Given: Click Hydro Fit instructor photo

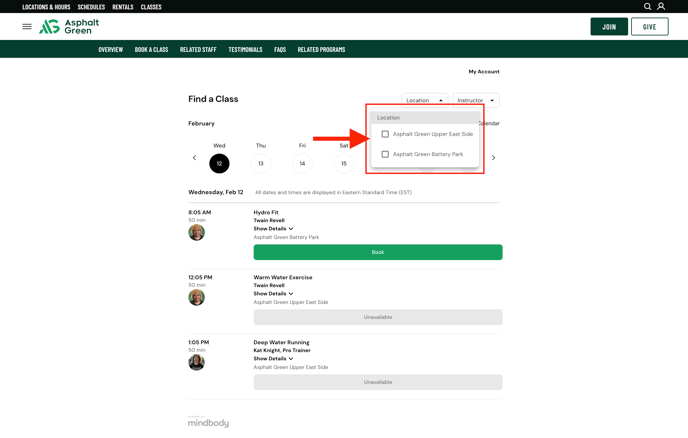Looking at the screenshot, I should click(197, 232).
